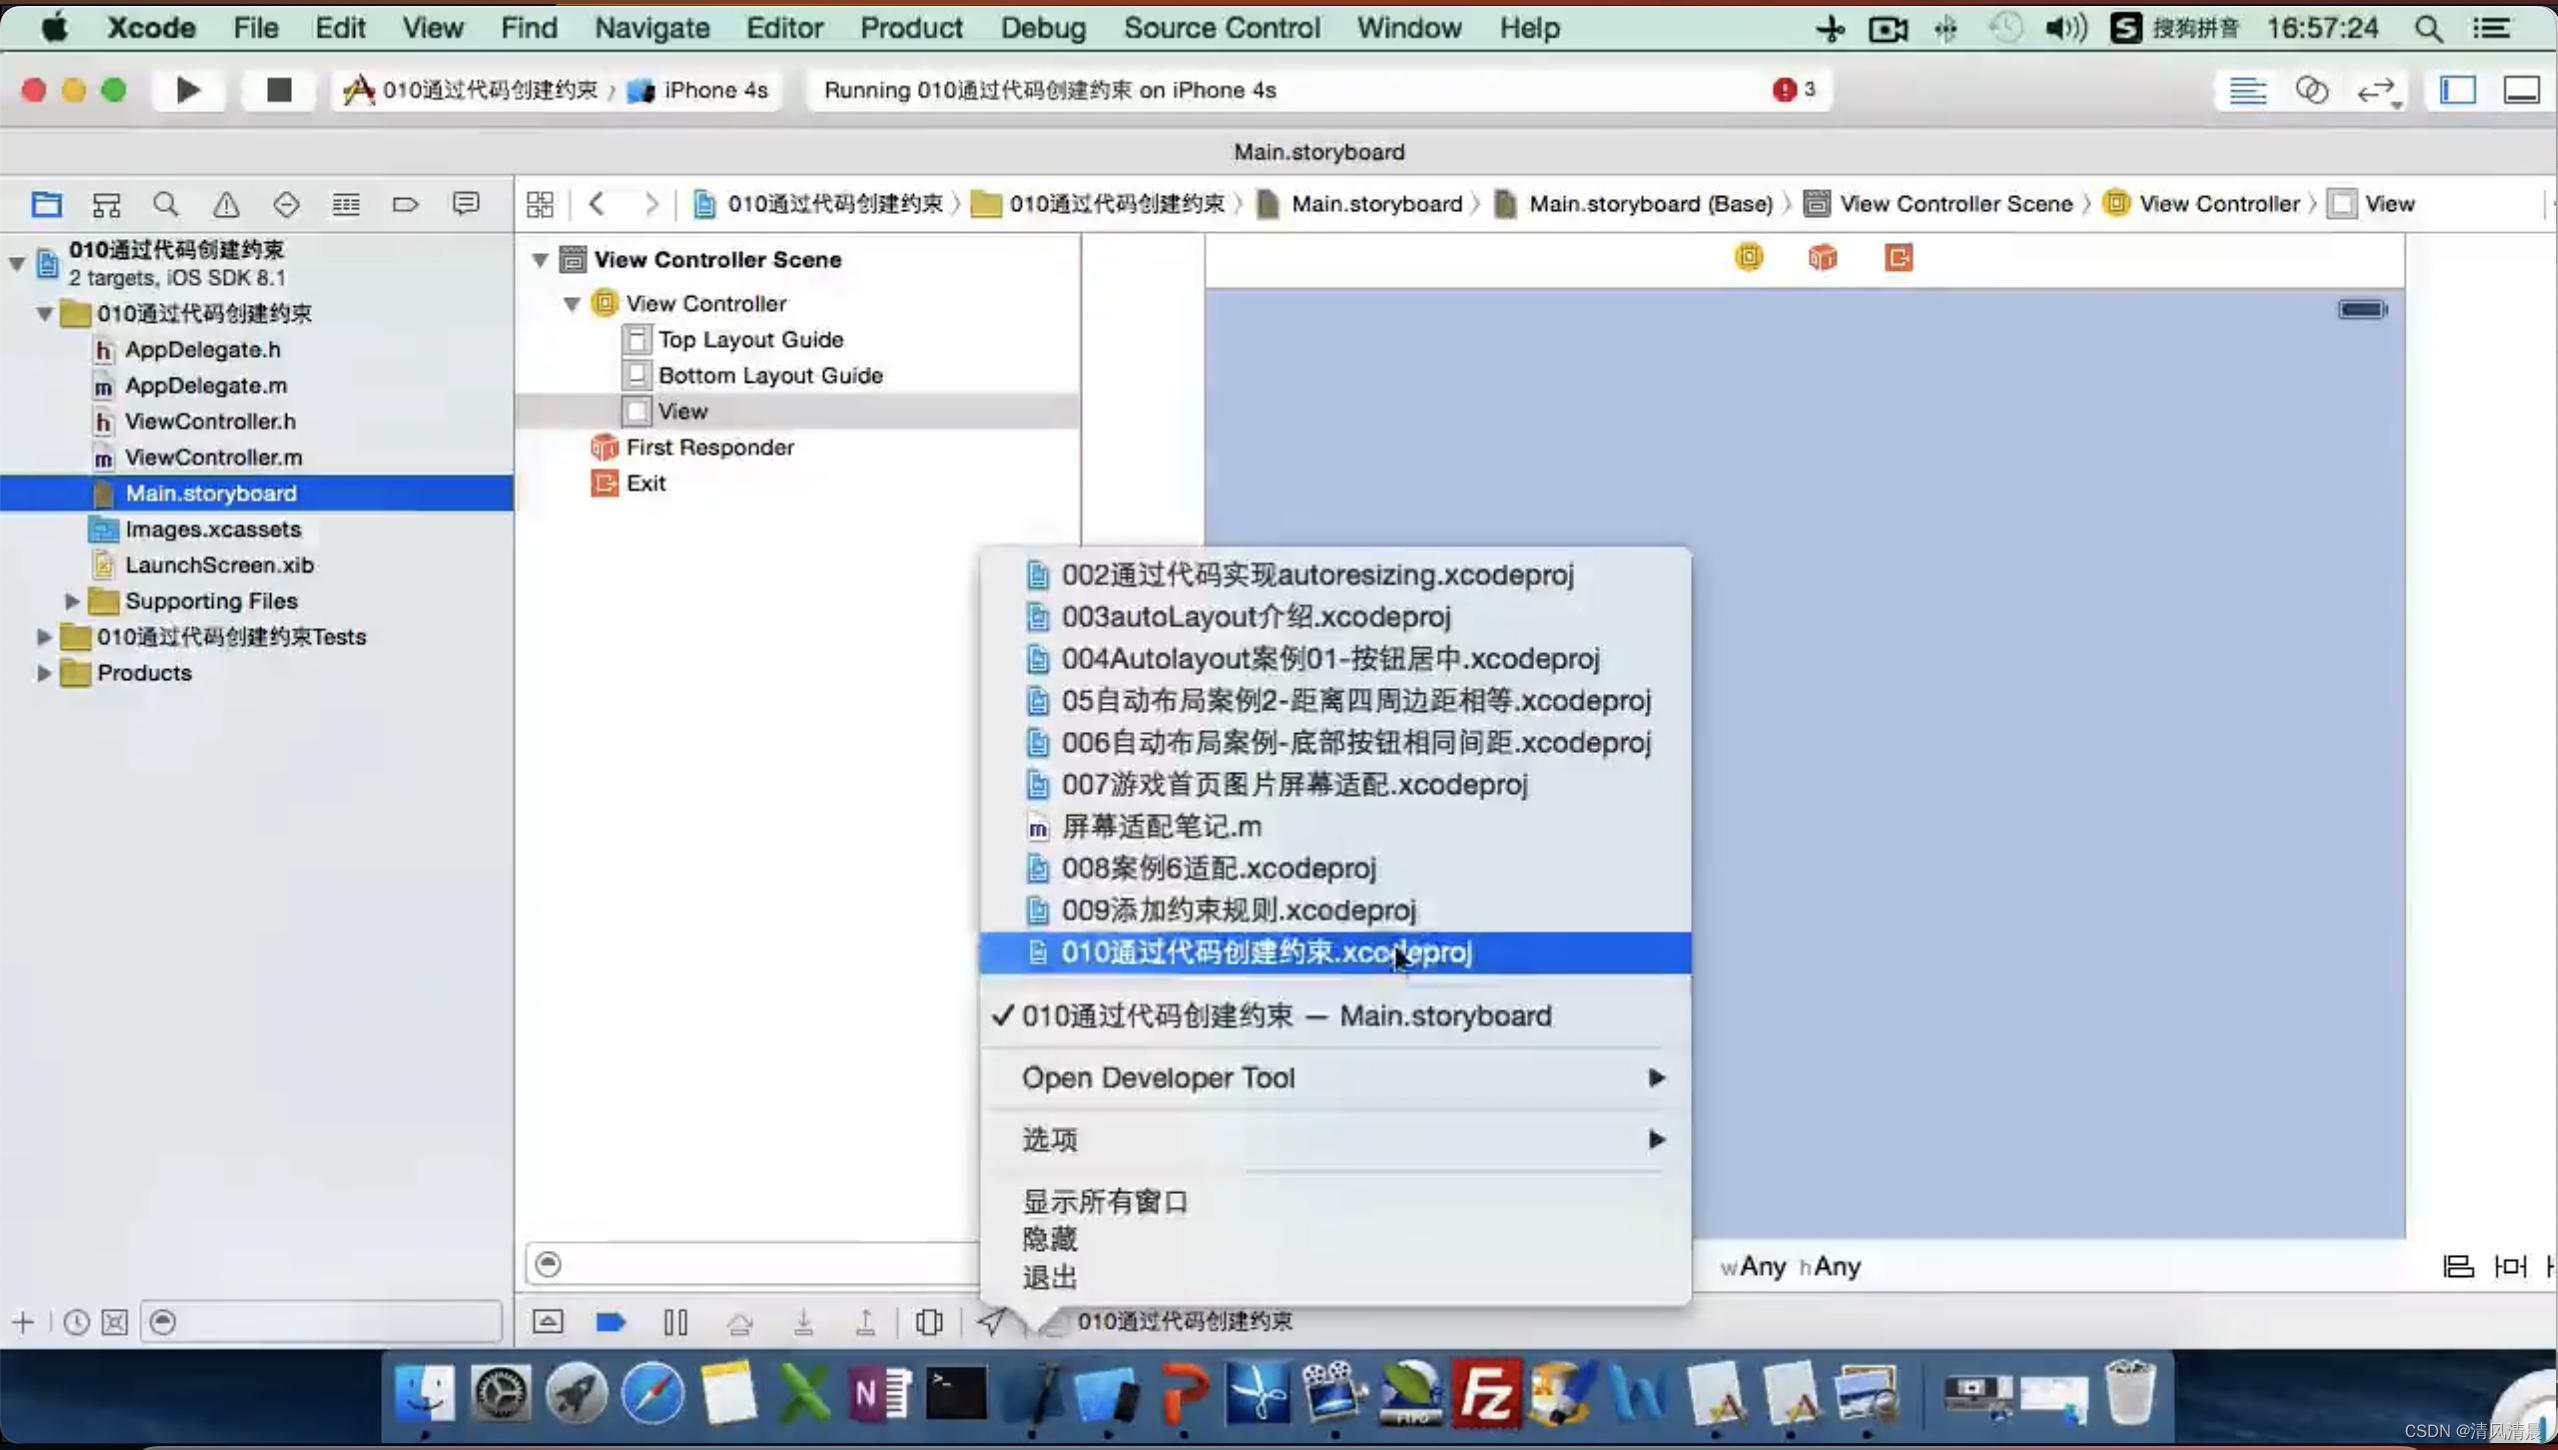The height and width of the screenshot is (1450, 2558).
Task: Toggle the debug area visibility
Action: 2522,90
